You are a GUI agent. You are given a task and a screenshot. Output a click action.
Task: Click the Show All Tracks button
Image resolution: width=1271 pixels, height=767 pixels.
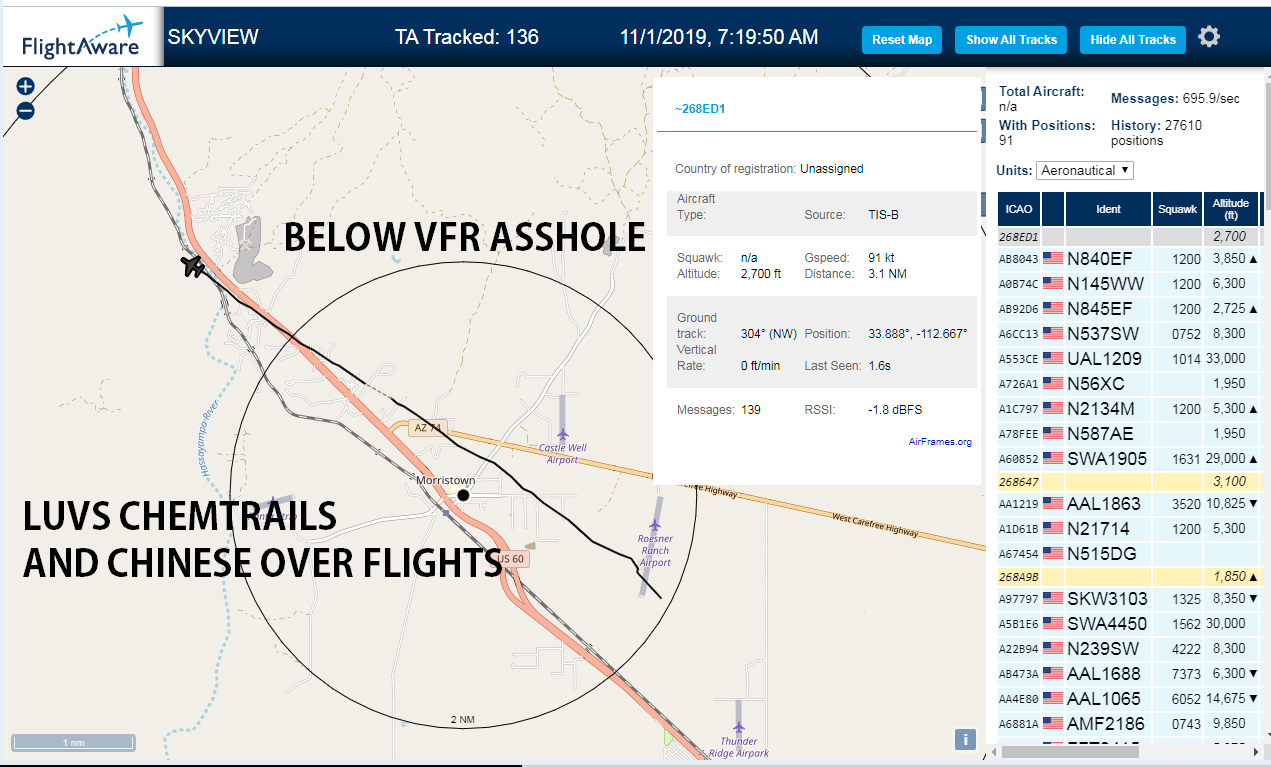[1011, 40]
